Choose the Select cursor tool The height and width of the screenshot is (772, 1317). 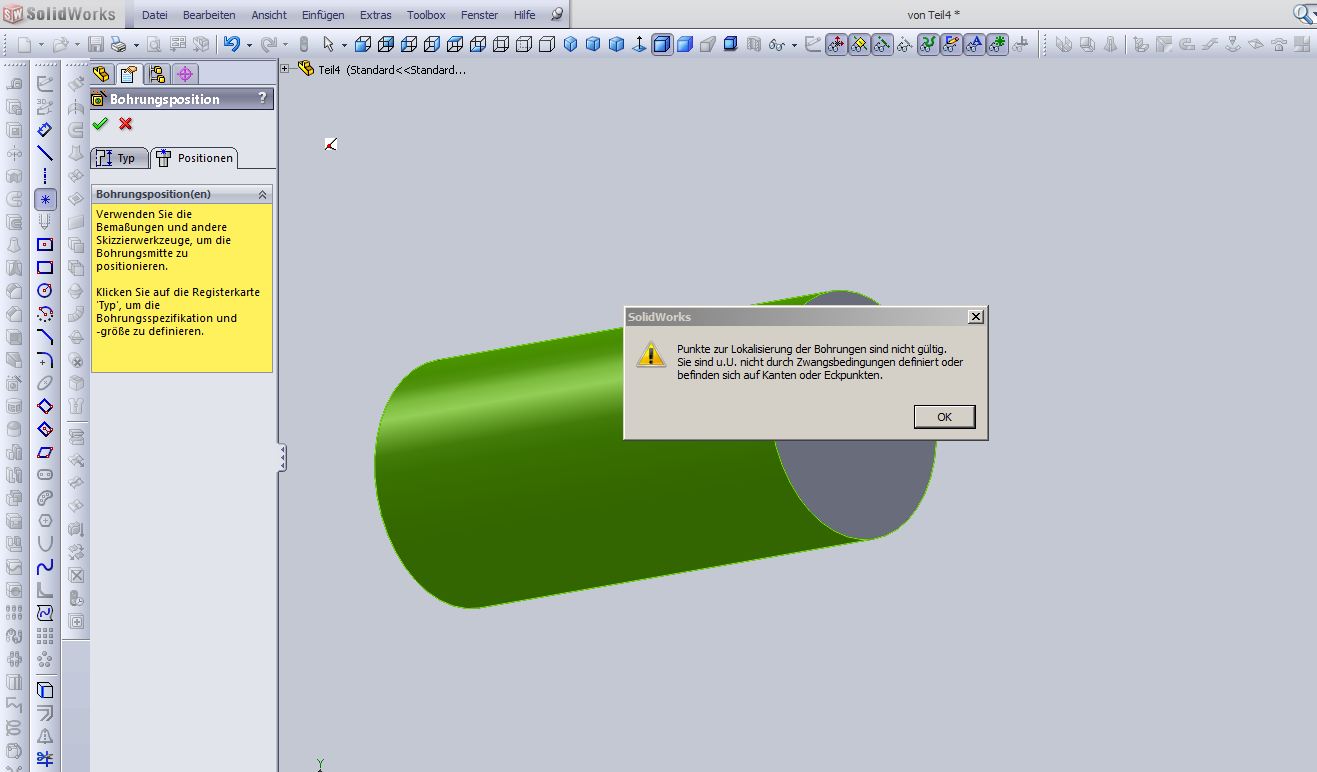[x=328, y=44]
